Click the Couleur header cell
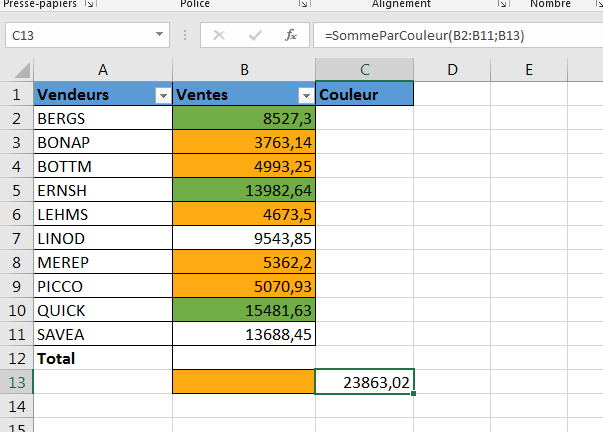Viewport: 603px width, 432px height. (364, 95)
